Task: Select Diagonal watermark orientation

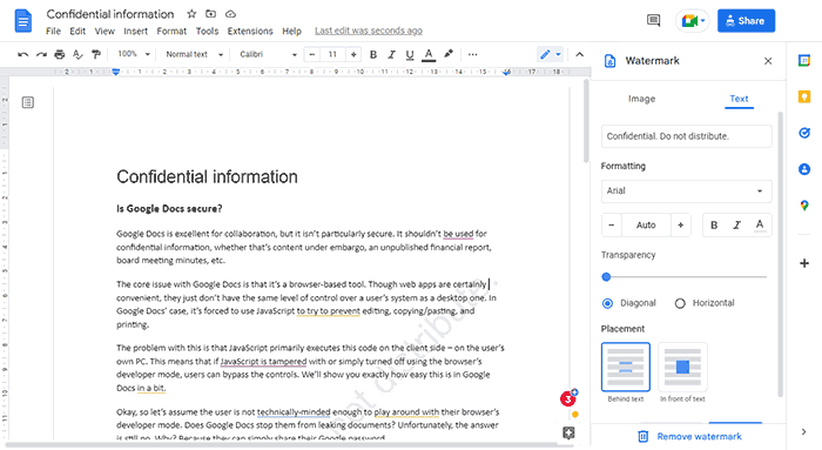Action: (608, 303)
